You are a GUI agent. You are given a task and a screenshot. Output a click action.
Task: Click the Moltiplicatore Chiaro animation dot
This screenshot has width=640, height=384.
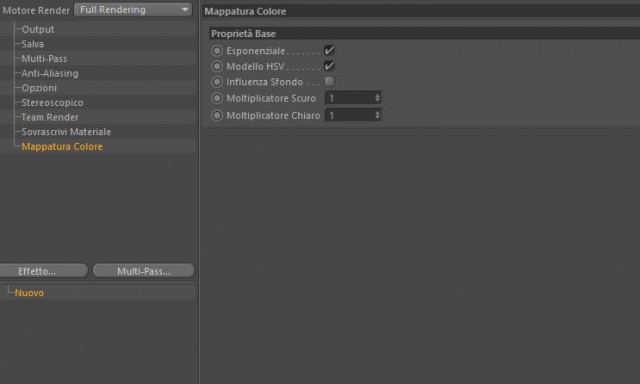tap(217, 115)
